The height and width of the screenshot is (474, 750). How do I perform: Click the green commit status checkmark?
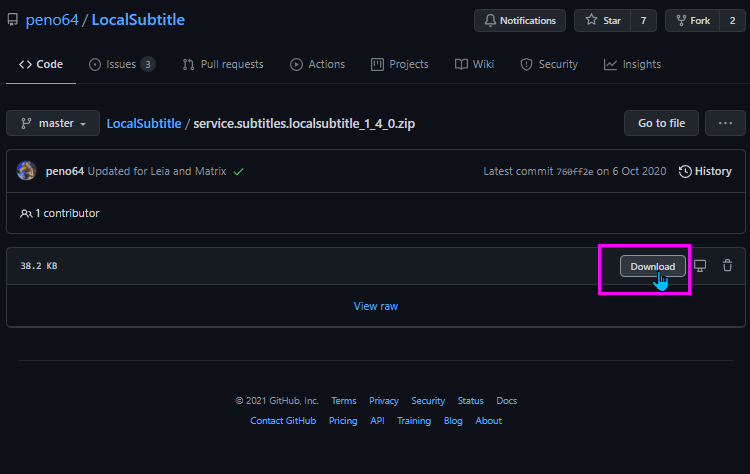tap(238, 171)
